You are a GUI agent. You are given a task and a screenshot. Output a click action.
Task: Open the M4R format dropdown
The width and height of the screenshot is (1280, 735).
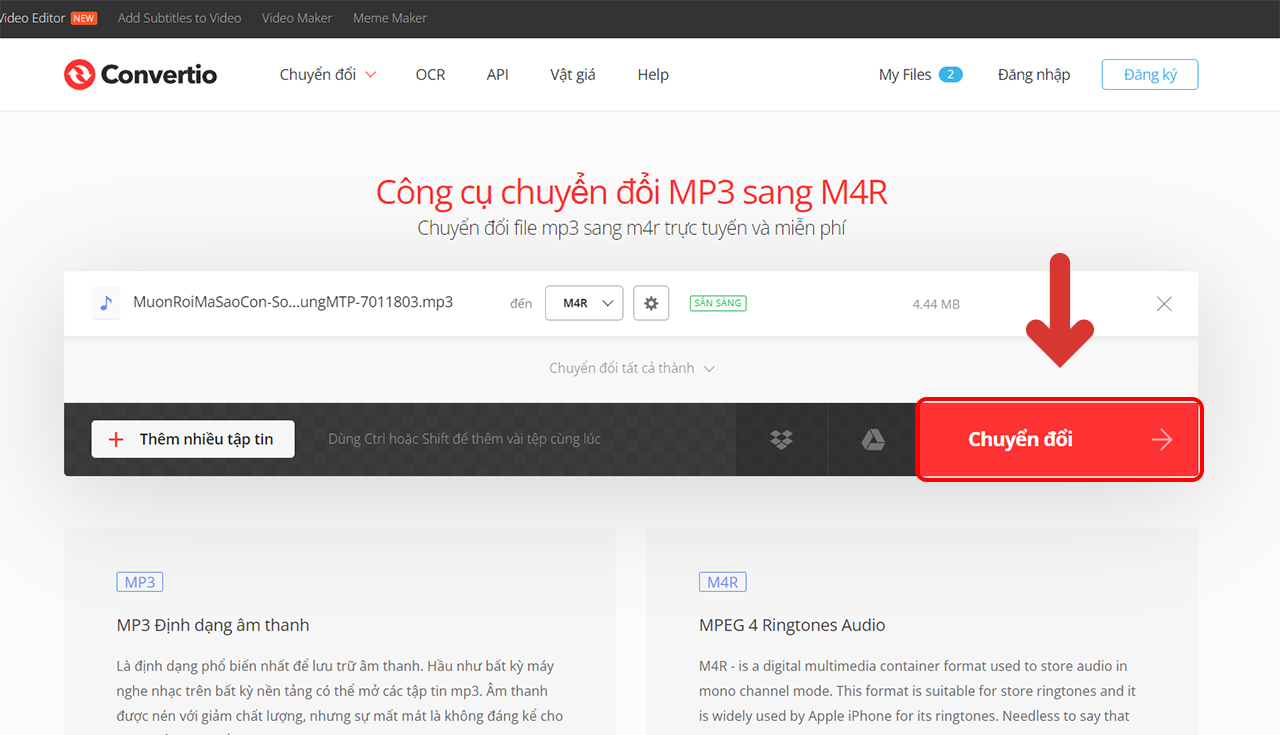click(584, 303)
